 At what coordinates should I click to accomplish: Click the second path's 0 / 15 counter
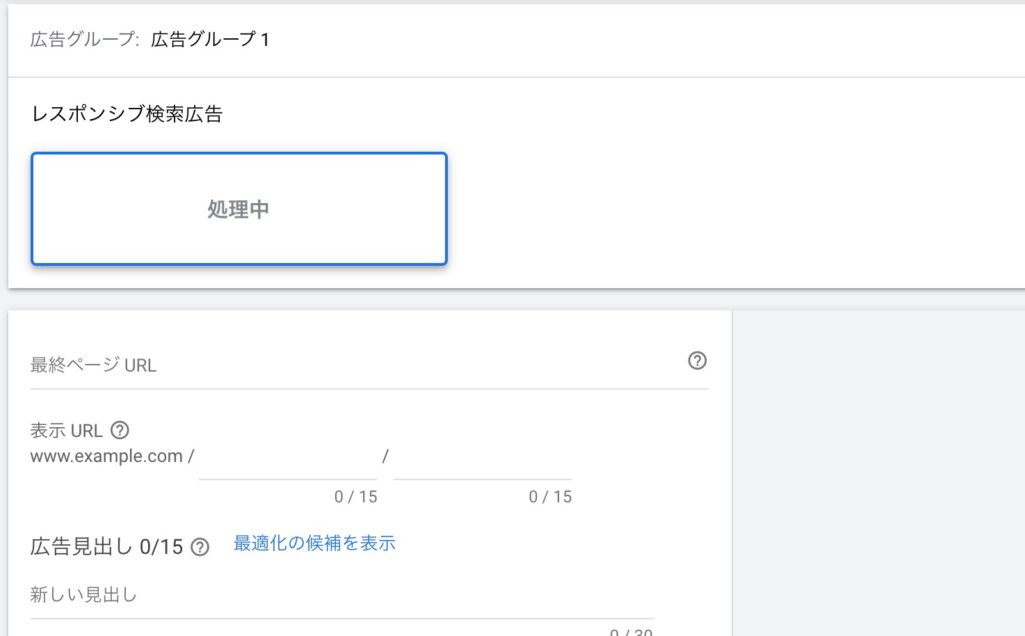[550, 497]
